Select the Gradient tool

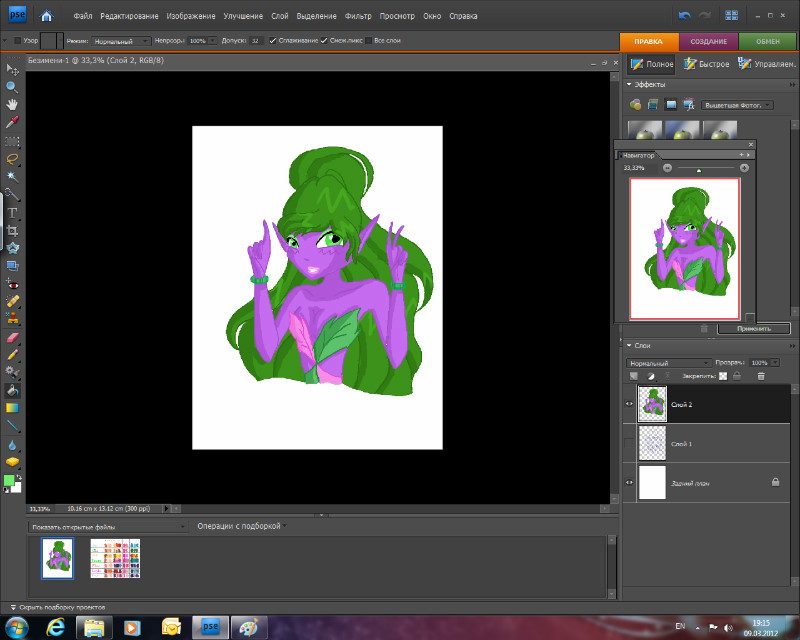point(12,408)
